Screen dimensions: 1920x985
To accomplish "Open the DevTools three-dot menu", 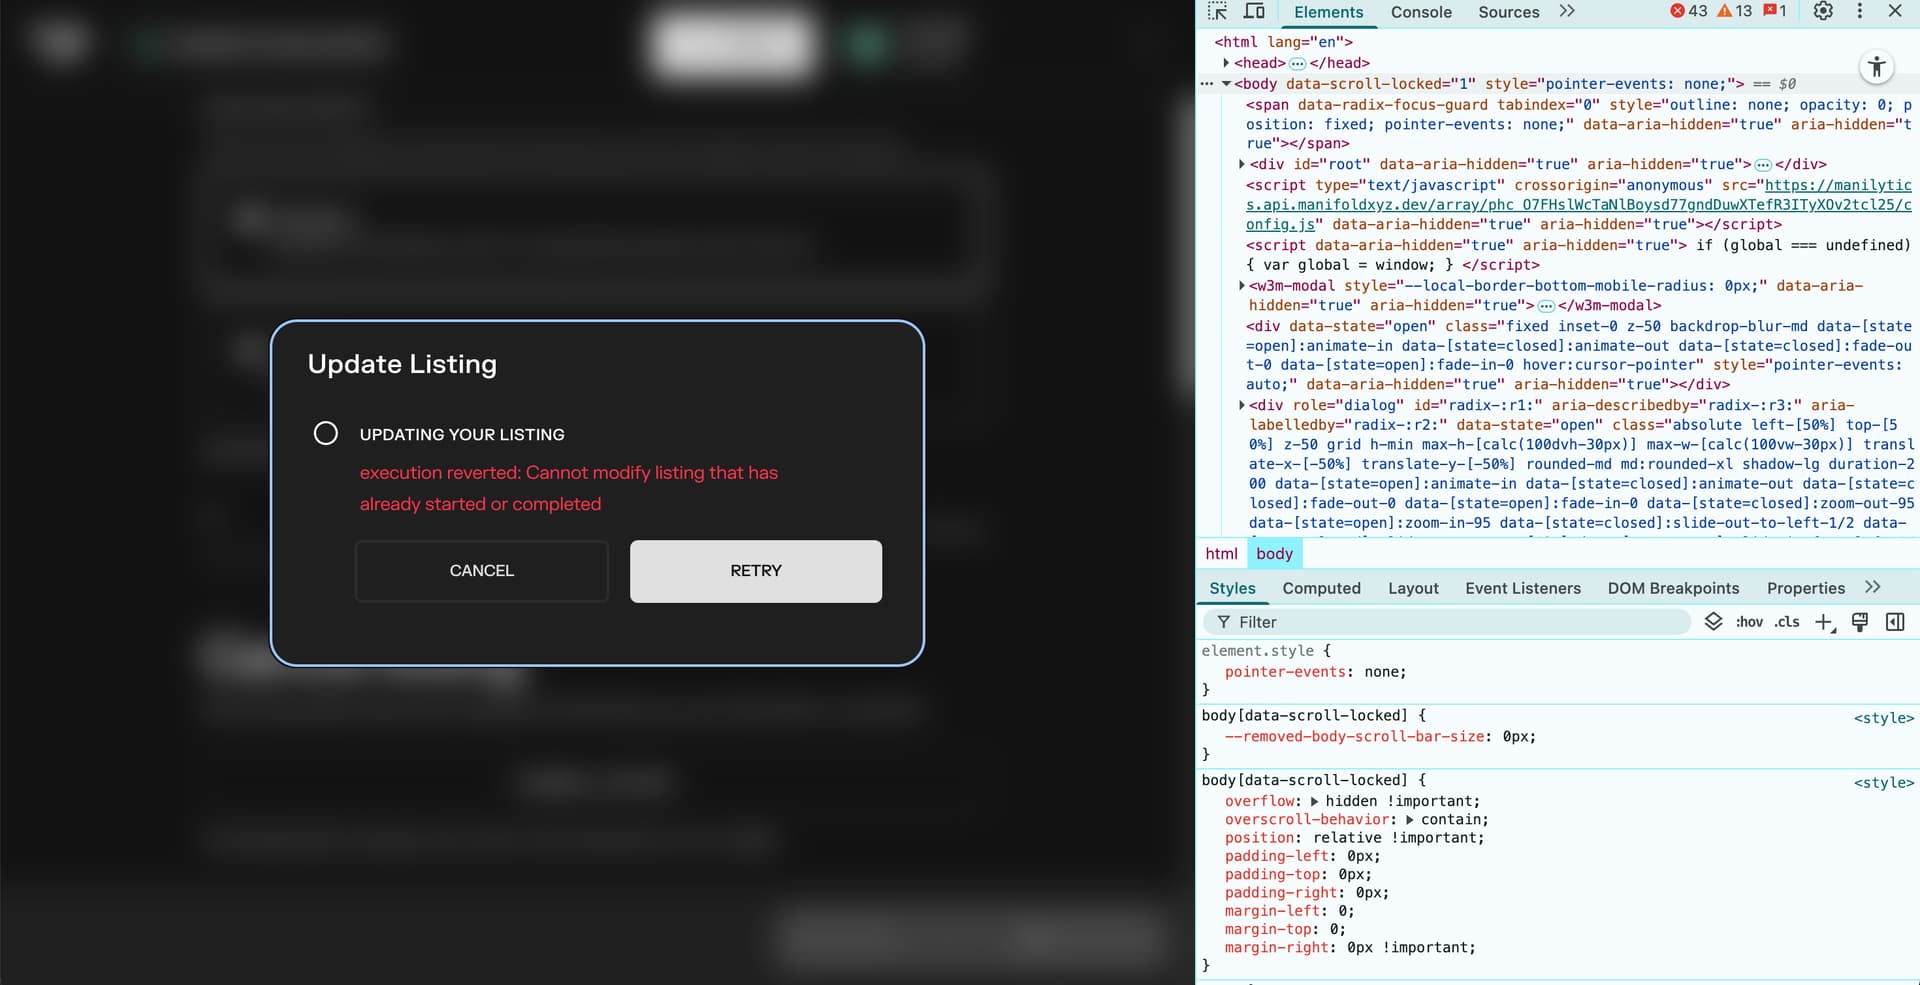I will pyautogui.click(x=1860, y=11).
